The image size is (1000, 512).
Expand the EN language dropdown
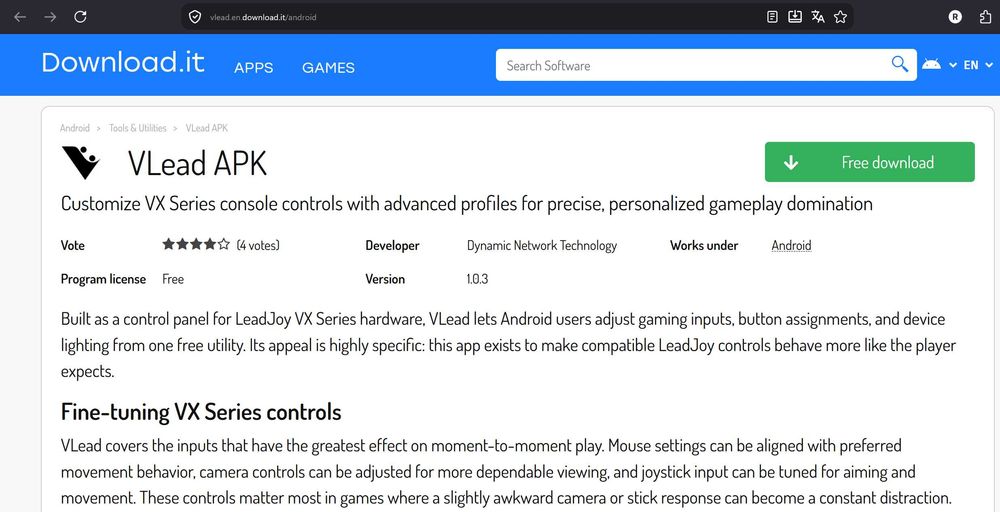pyautogui.click(x=978, y=65)
